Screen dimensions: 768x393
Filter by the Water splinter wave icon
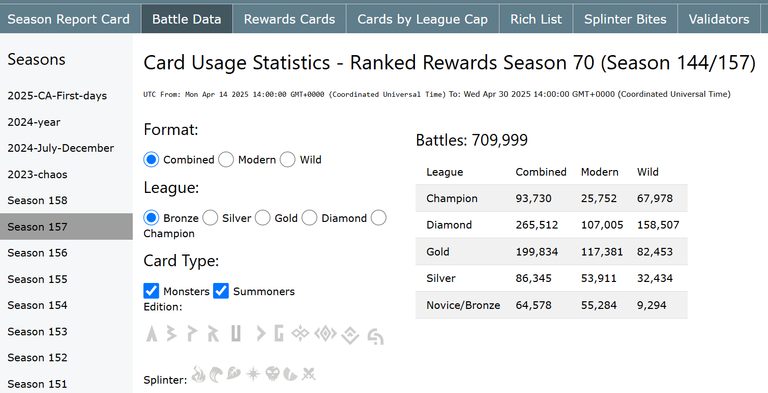coord(216,374)
